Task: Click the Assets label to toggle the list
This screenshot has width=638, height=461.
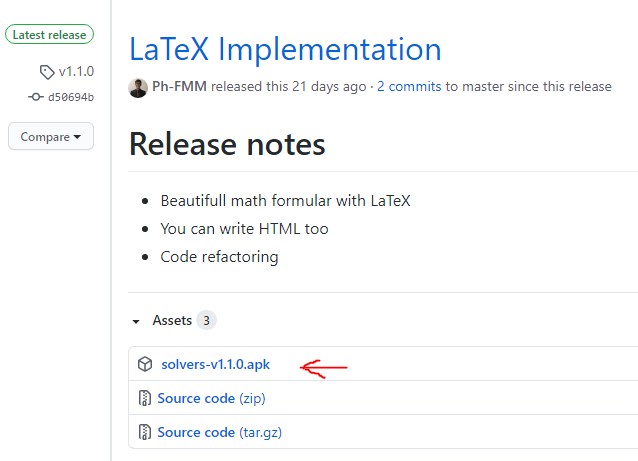Action: (x=172, y=320)
